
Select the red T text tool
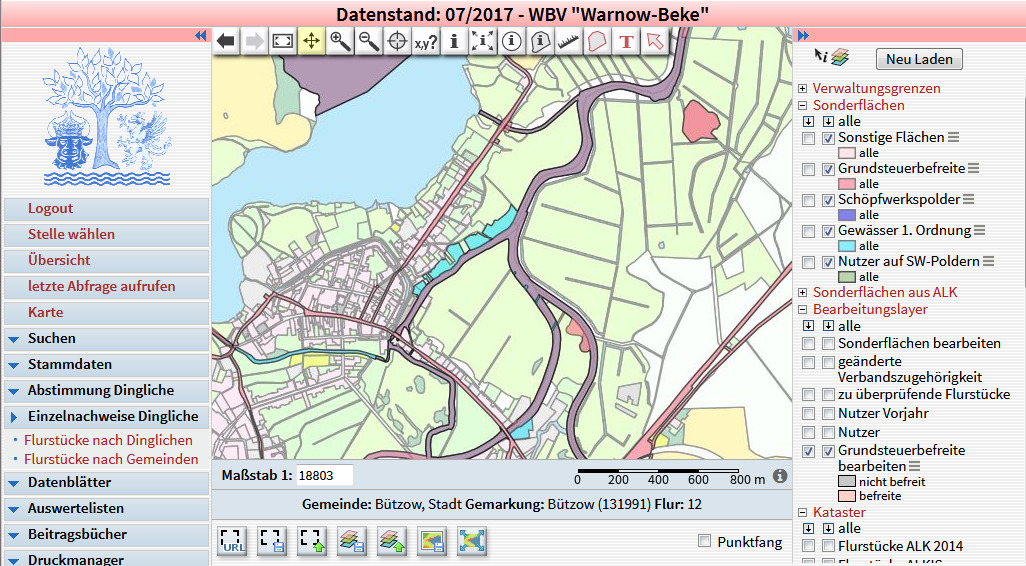pyautogui.click(x=626, y=41)
